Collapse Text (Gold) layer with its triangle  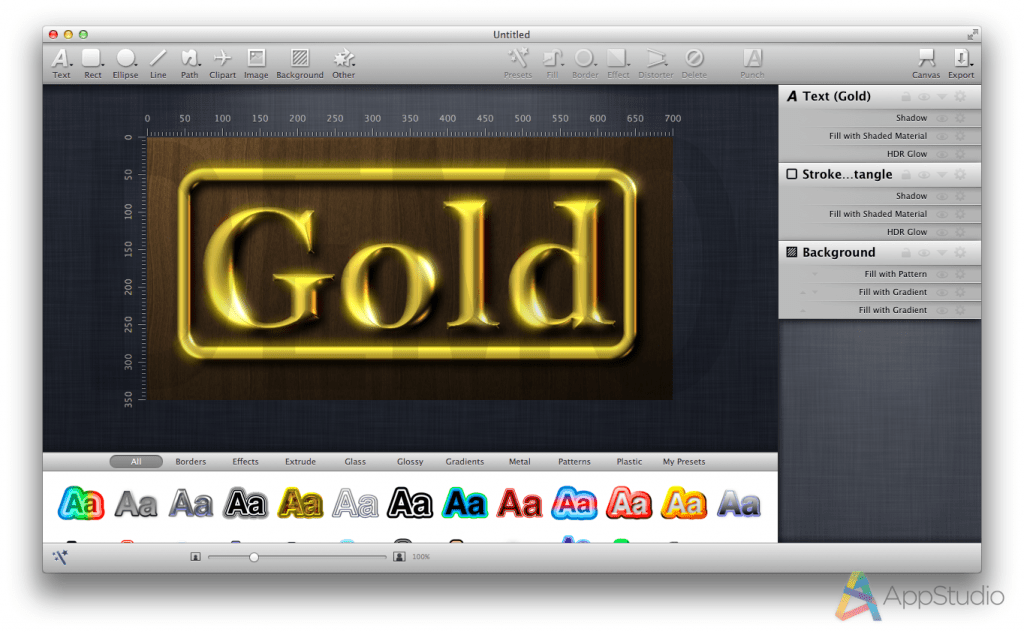[942, 97]
